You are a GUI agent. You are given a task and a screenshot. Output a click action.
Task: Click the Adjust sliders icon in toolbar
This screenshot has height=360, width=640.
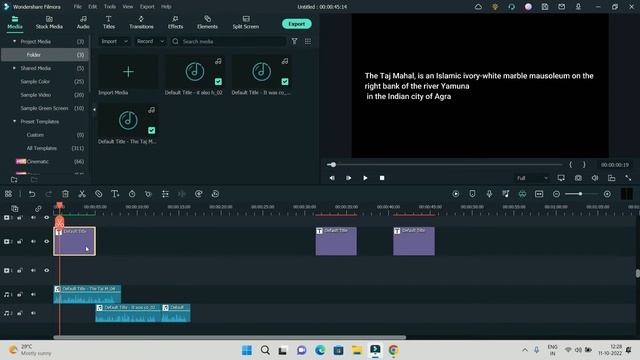(165, 194)
